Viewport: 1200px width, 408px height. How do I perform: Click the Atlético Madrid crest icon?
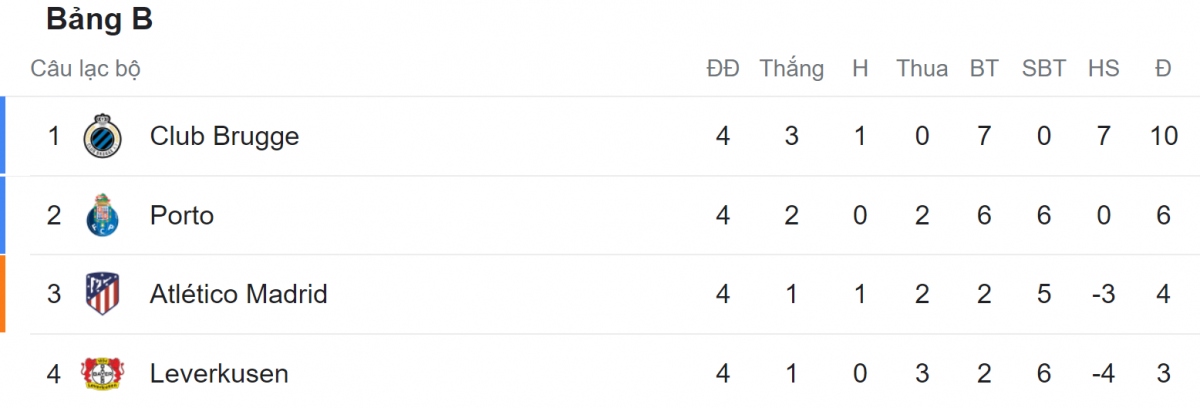102,294
